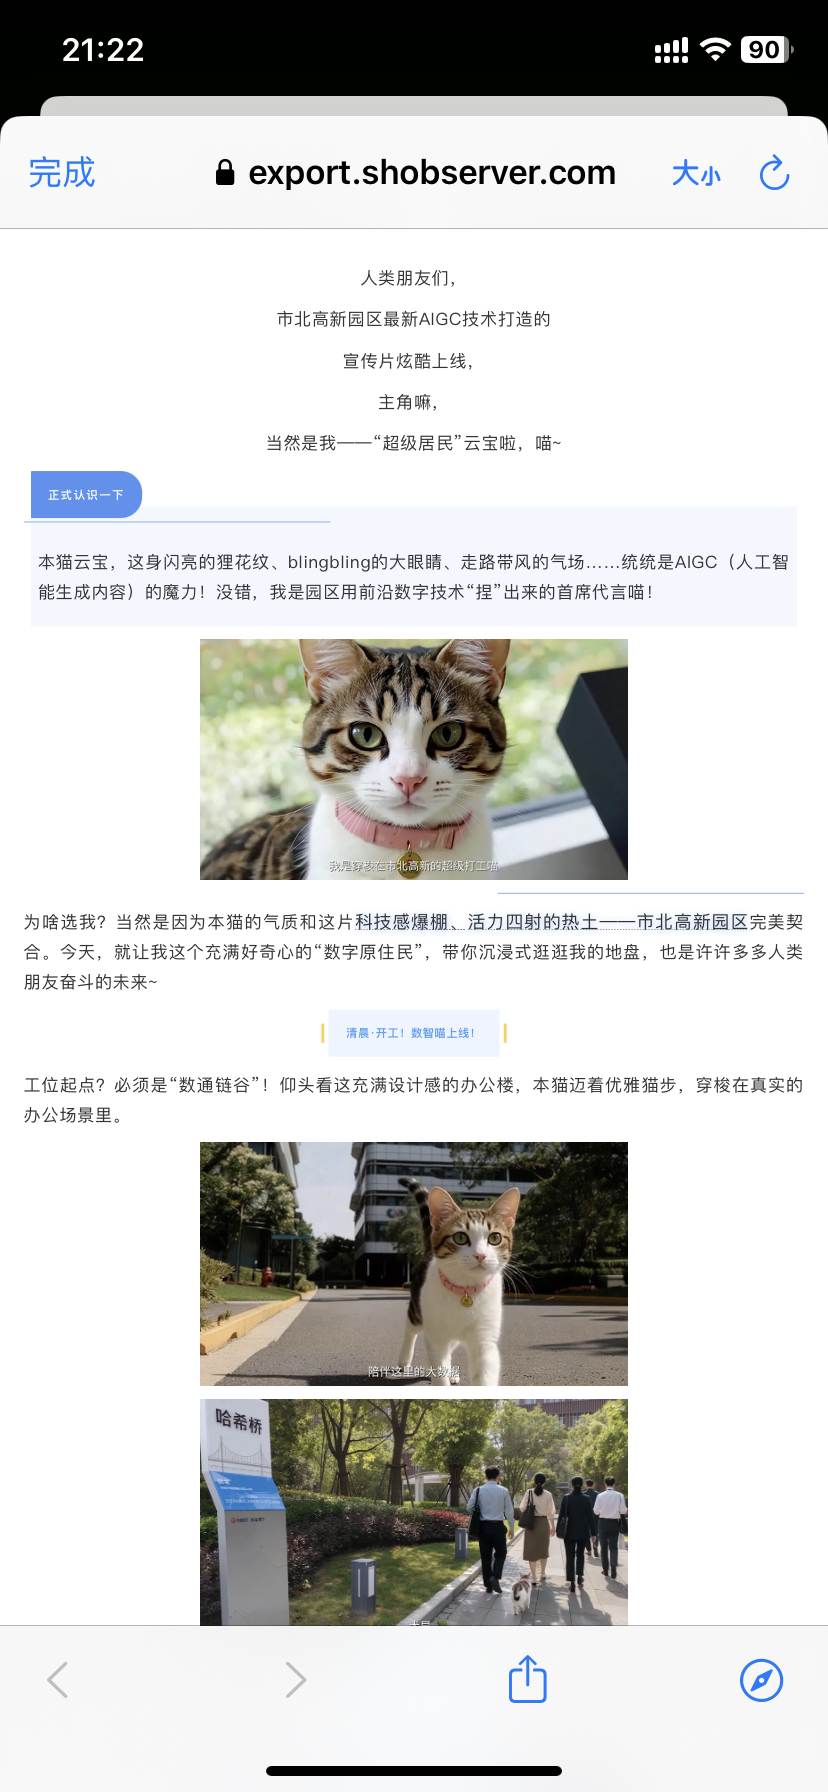Tap the home indicator bar at bottom

(x=414, y=1771)
